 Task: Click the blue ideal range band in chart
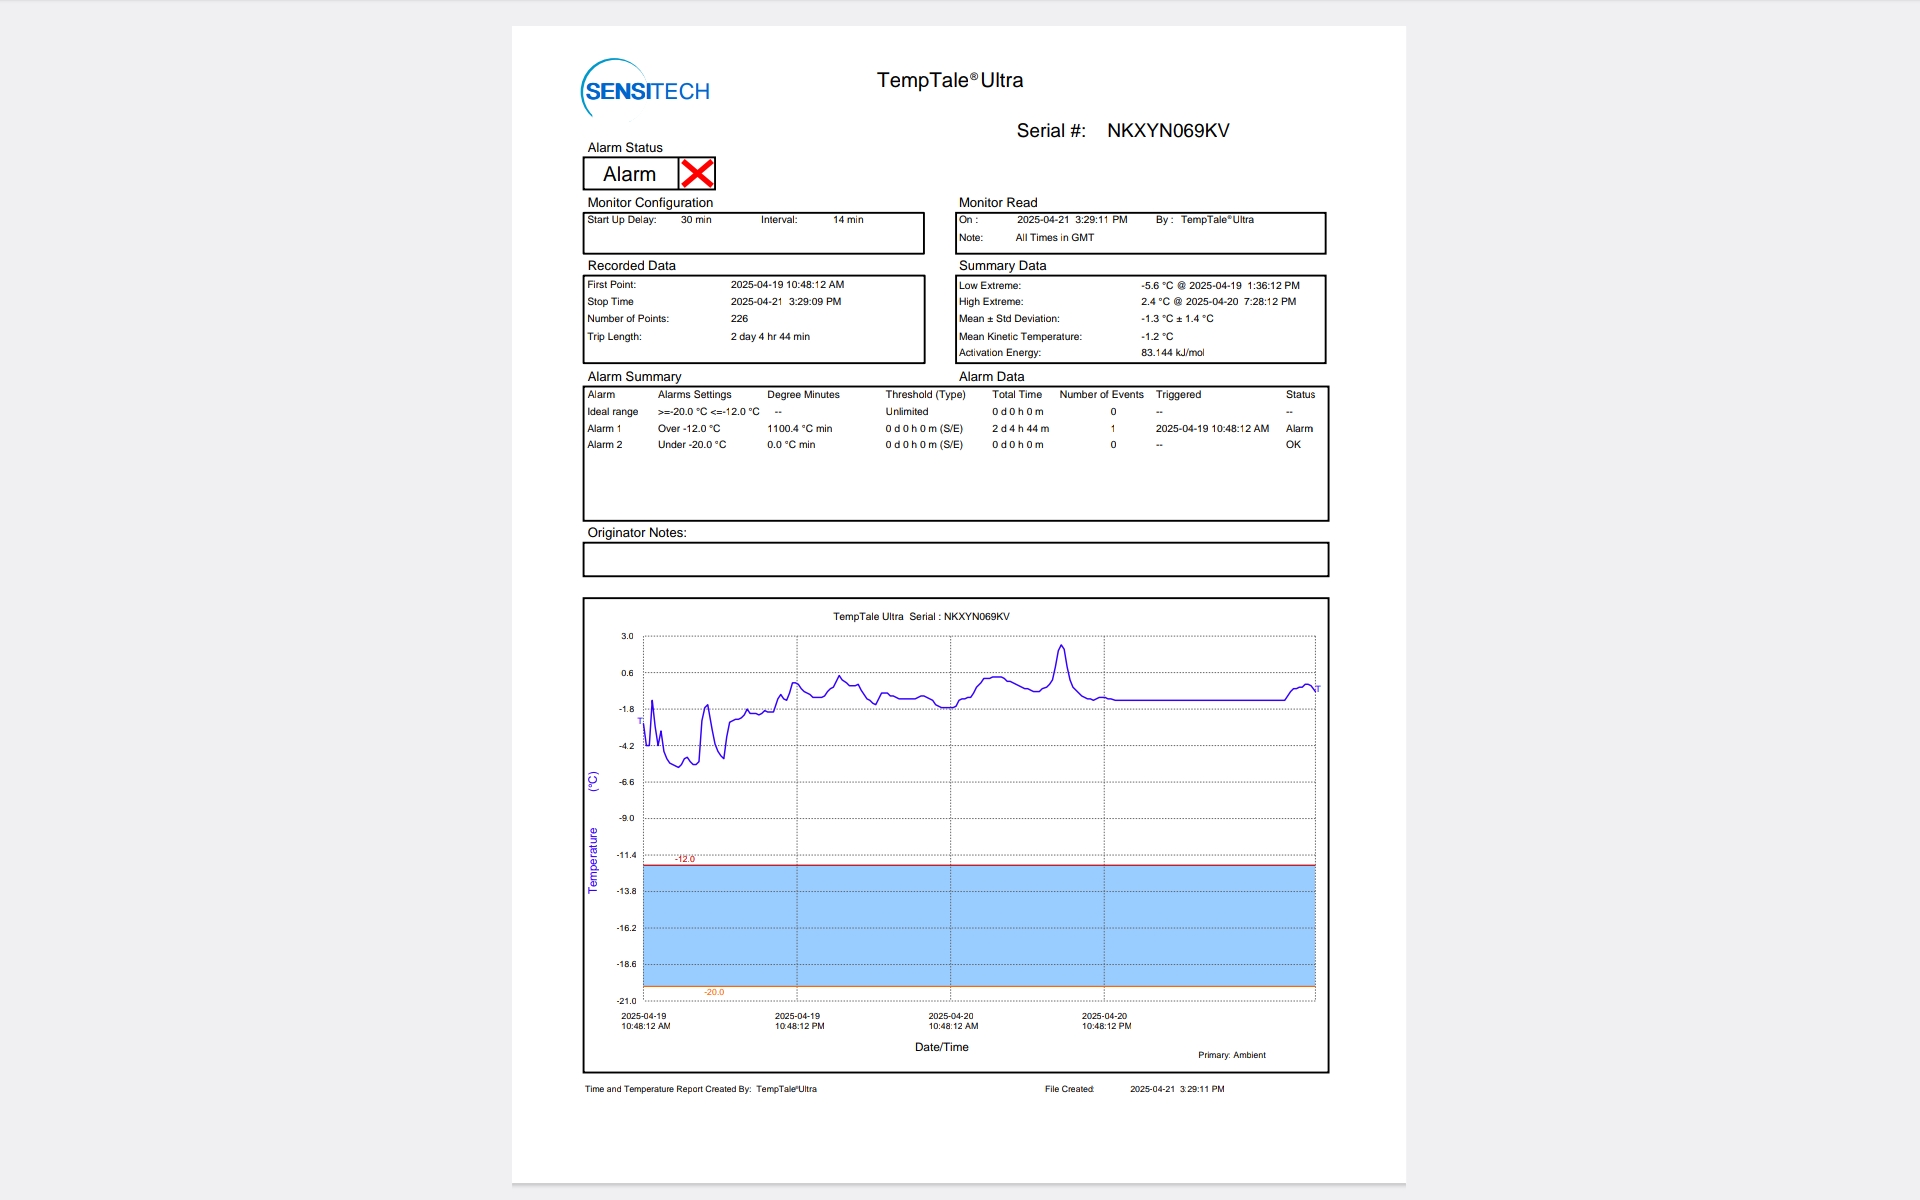click(x=979, y=926)
